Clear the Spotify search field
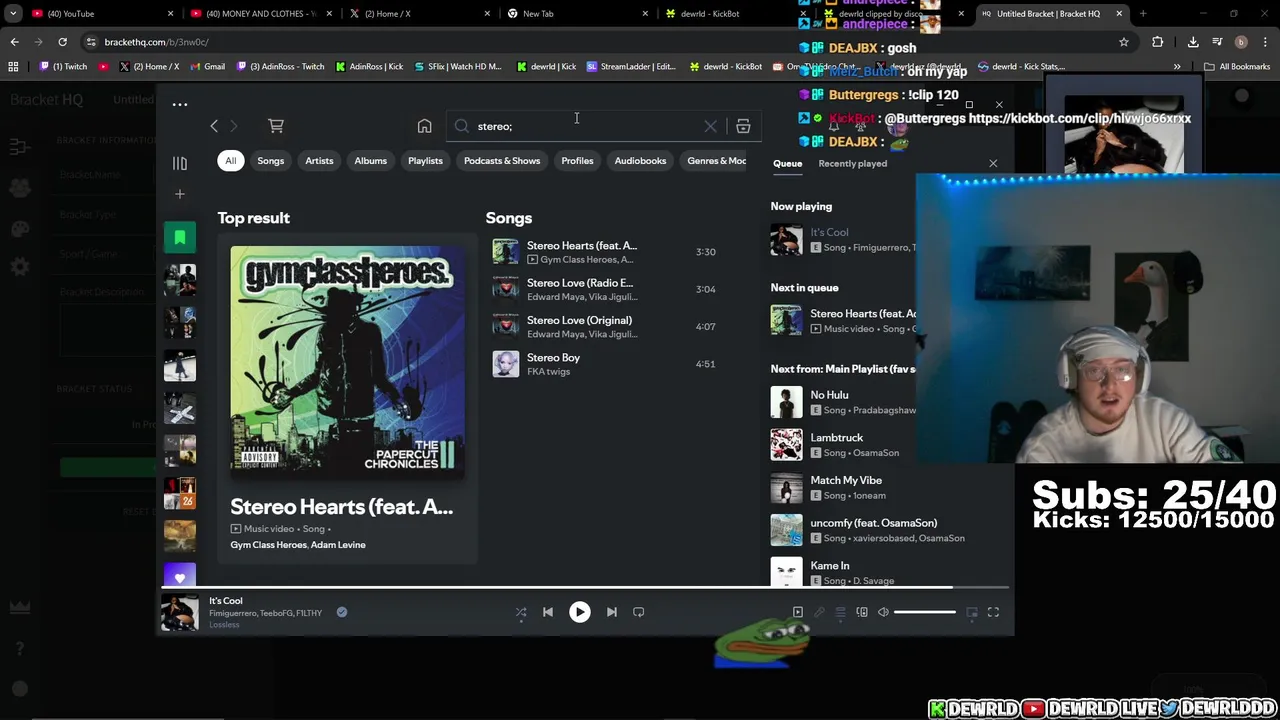 [710, 127]
